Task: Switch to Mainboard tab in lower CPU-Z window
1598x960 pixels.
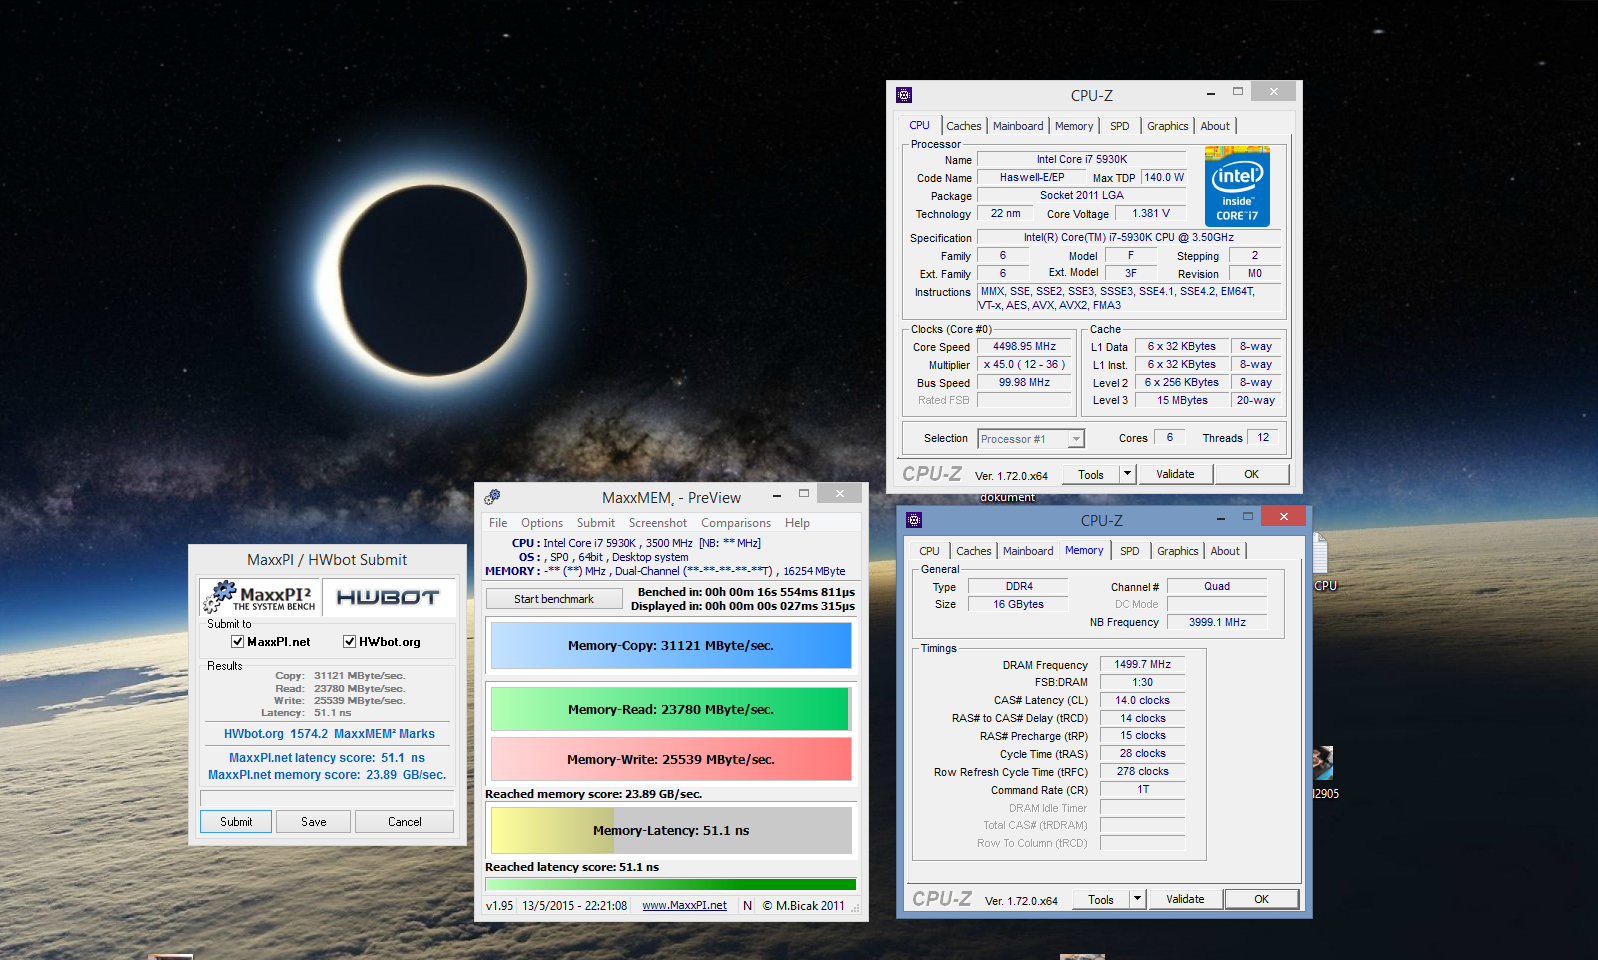Action: point(1028,551)
